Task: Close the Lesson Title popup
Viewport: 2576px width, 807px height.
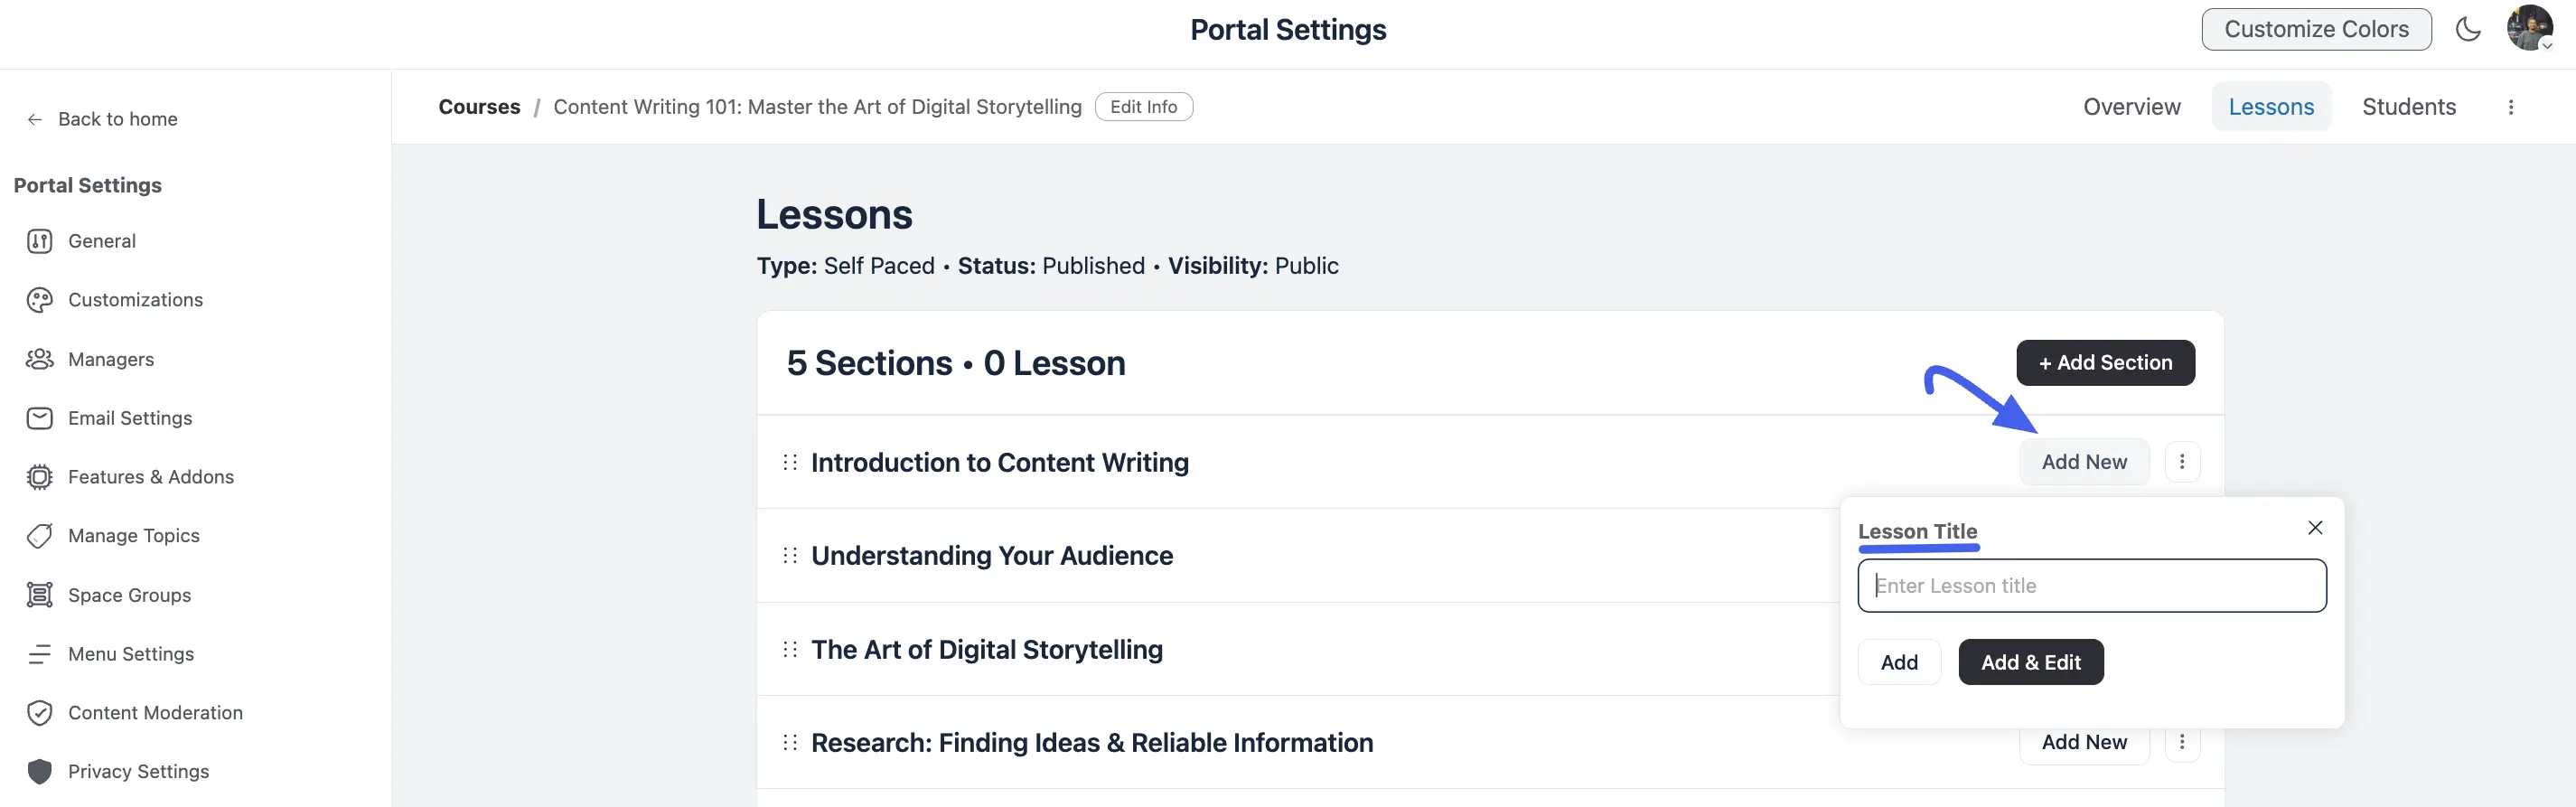Action: (x=2315, y=527)
